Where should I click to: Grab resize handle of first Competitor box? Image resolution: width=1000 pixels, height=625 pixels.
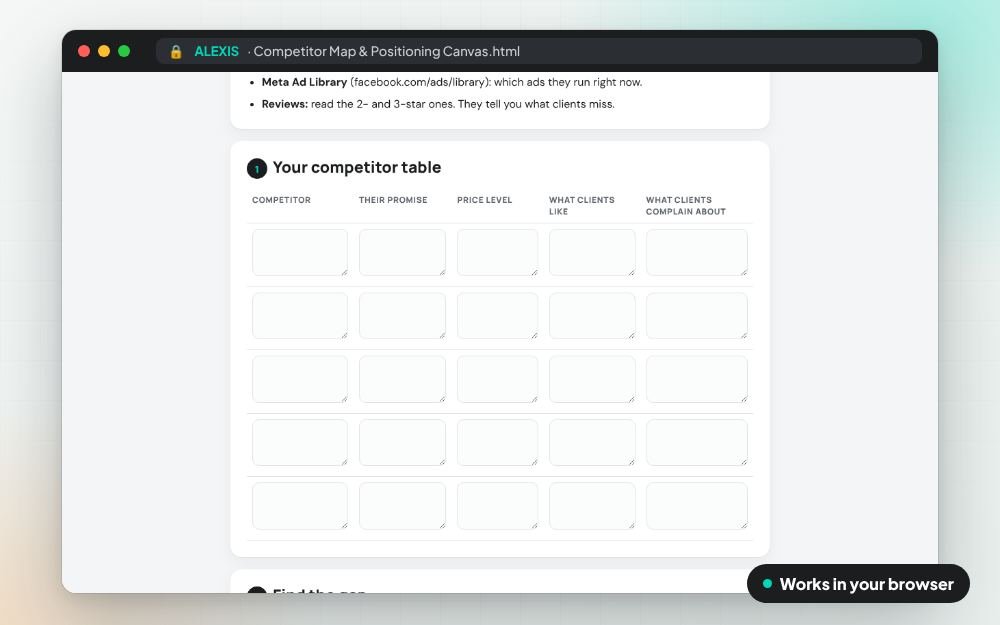[x=344, y=272]
